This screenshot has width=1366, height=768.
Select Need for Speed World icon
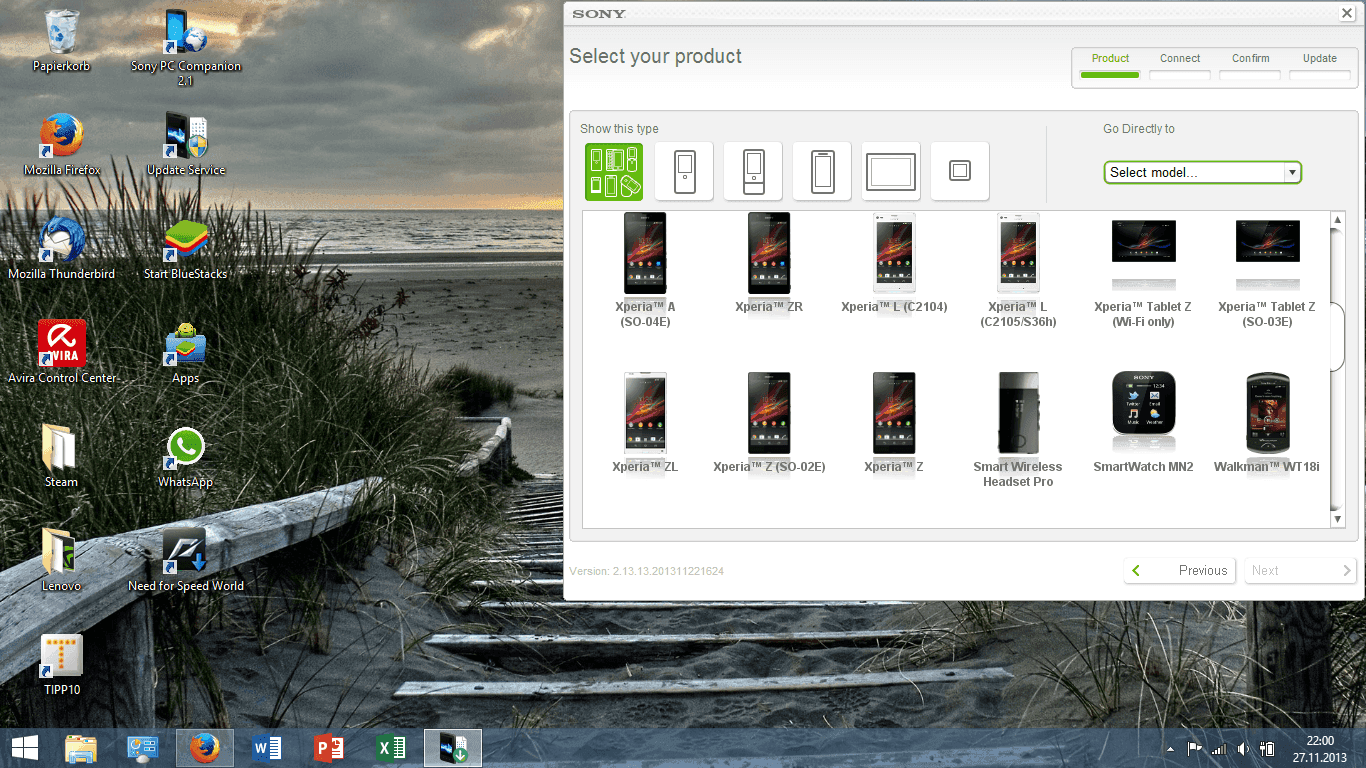[186, 561]
